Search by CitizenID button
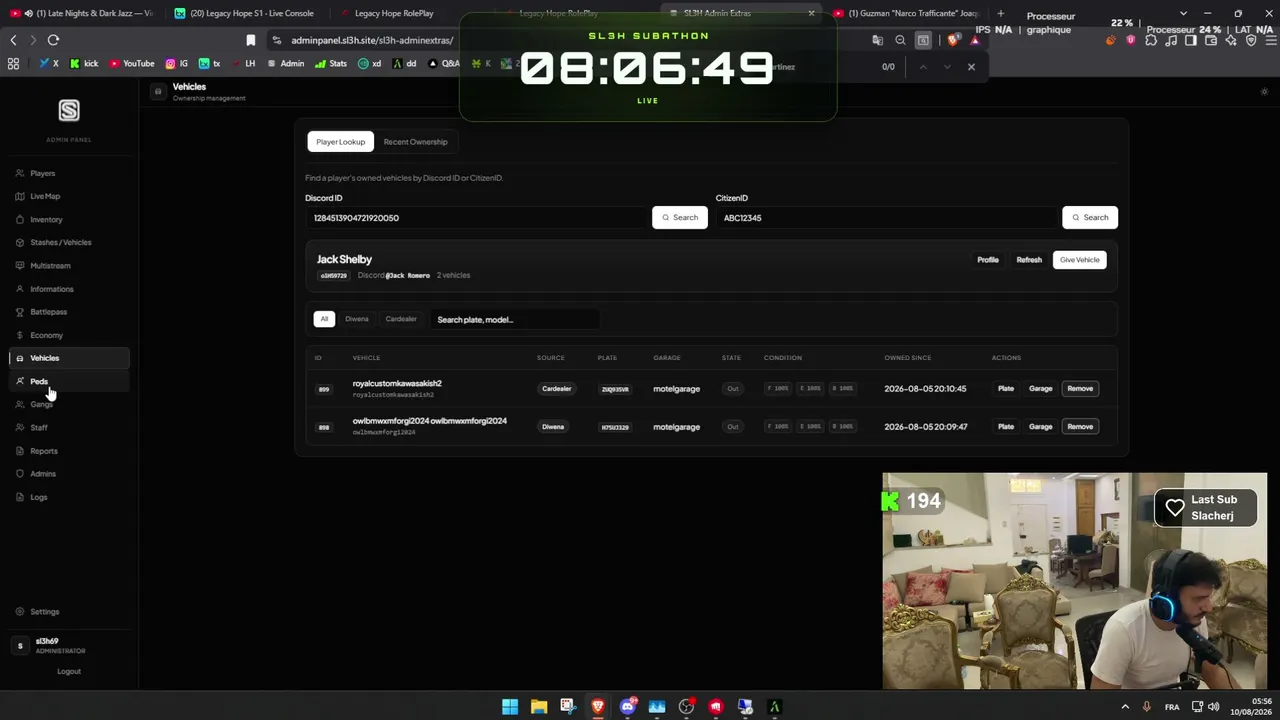This screenshot has height=720, width=1280. click(1090, 217)
